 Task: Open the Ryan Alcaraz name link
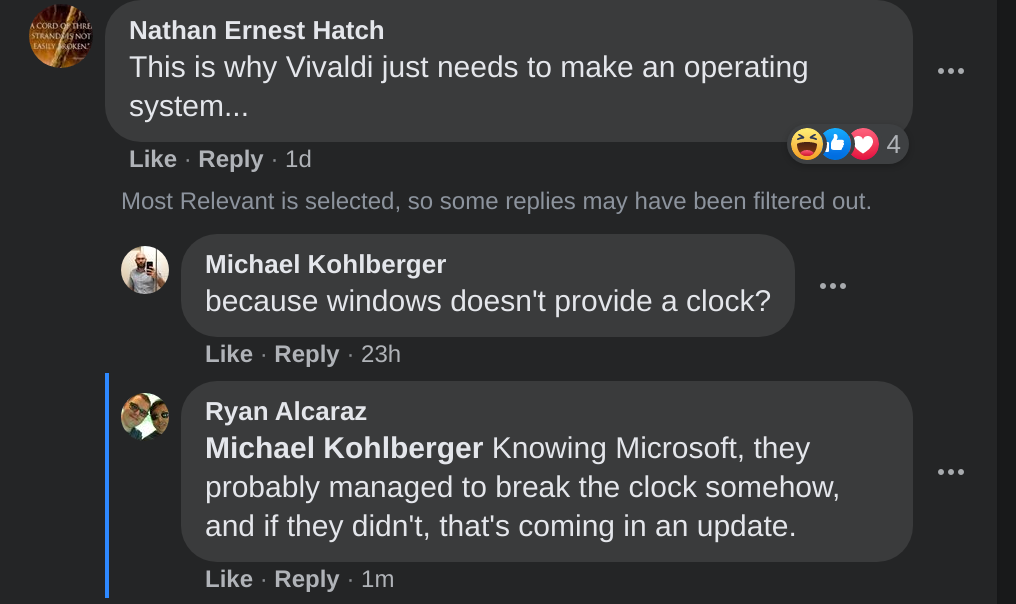[286, 411]
